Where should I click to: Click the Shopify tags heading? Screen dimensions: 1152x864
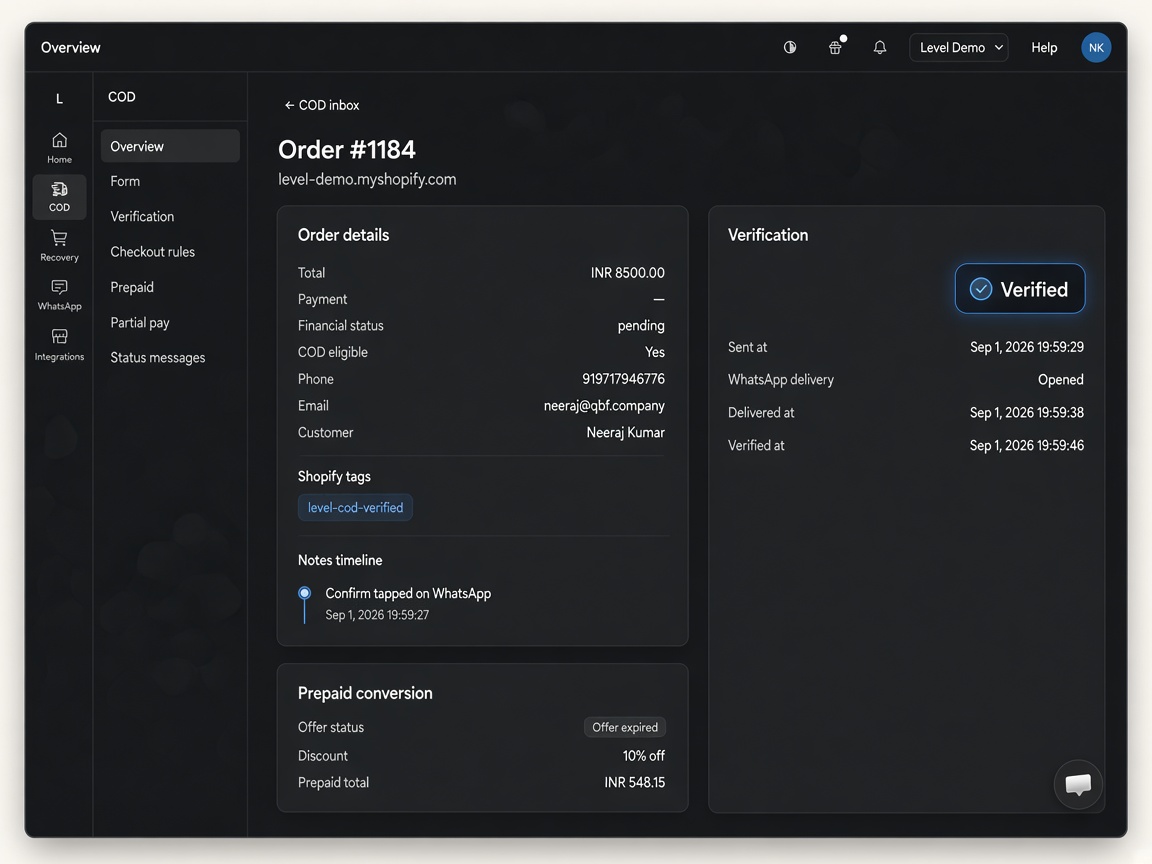(334, 477)
